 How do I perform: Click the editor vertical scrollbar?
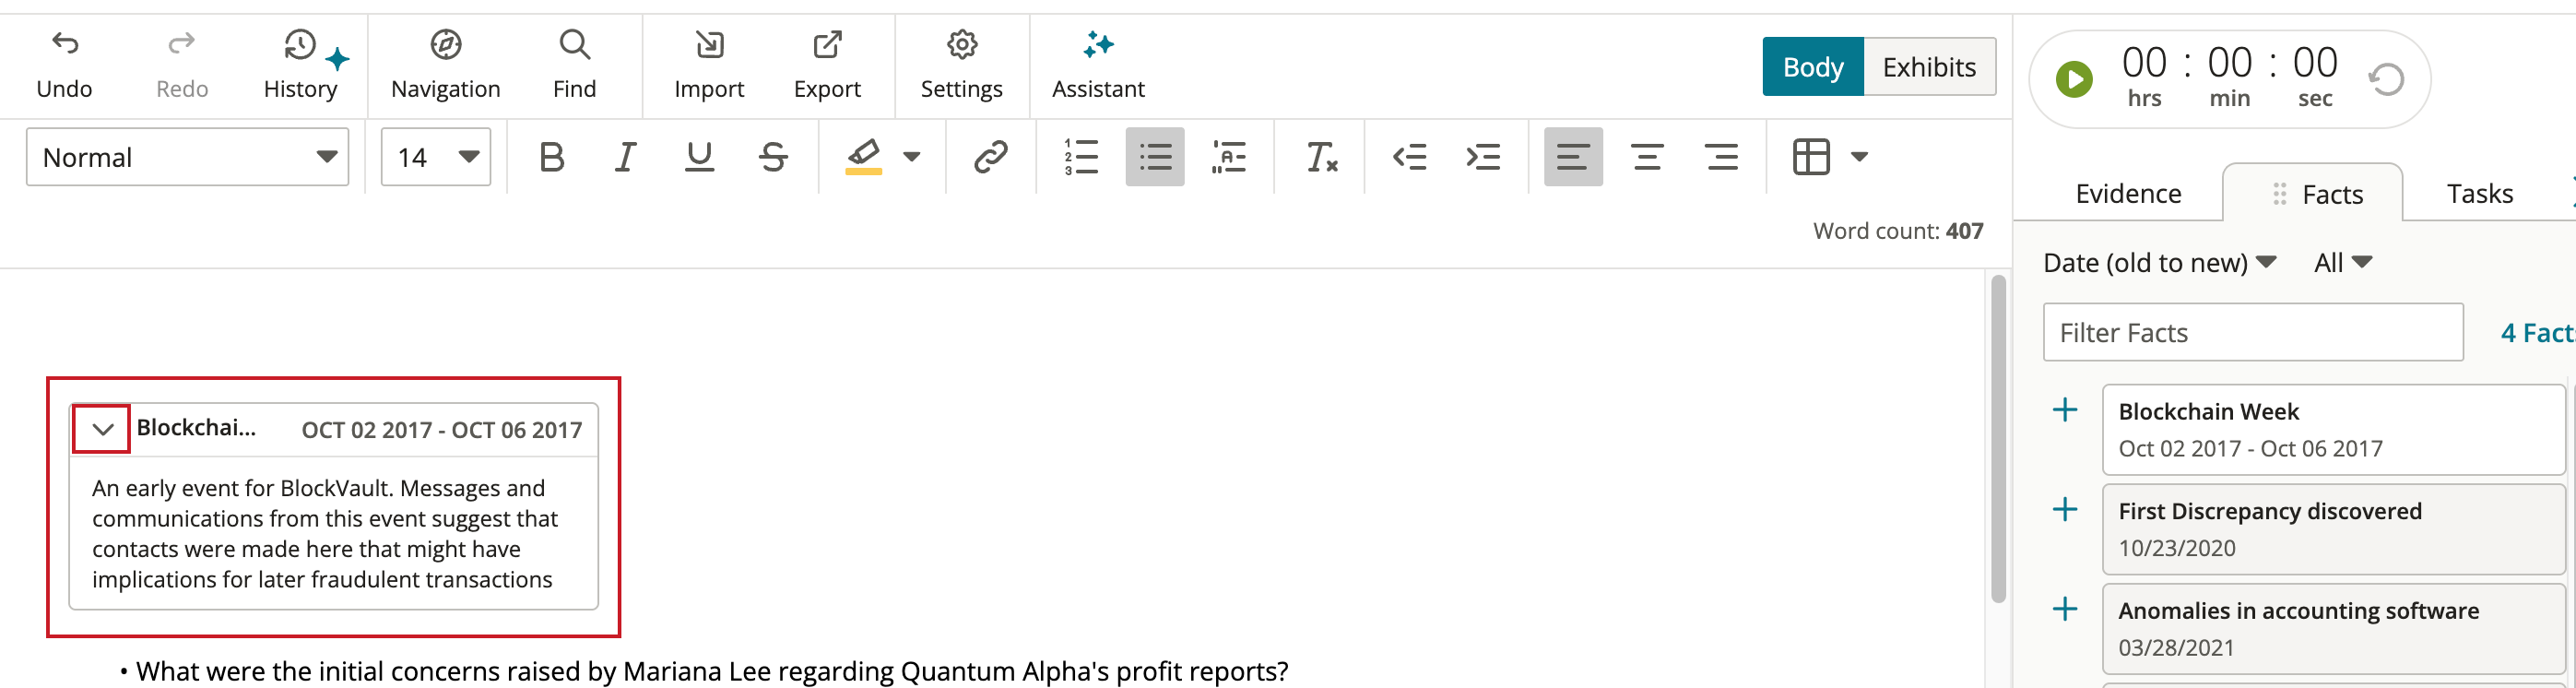[1999, 438]
